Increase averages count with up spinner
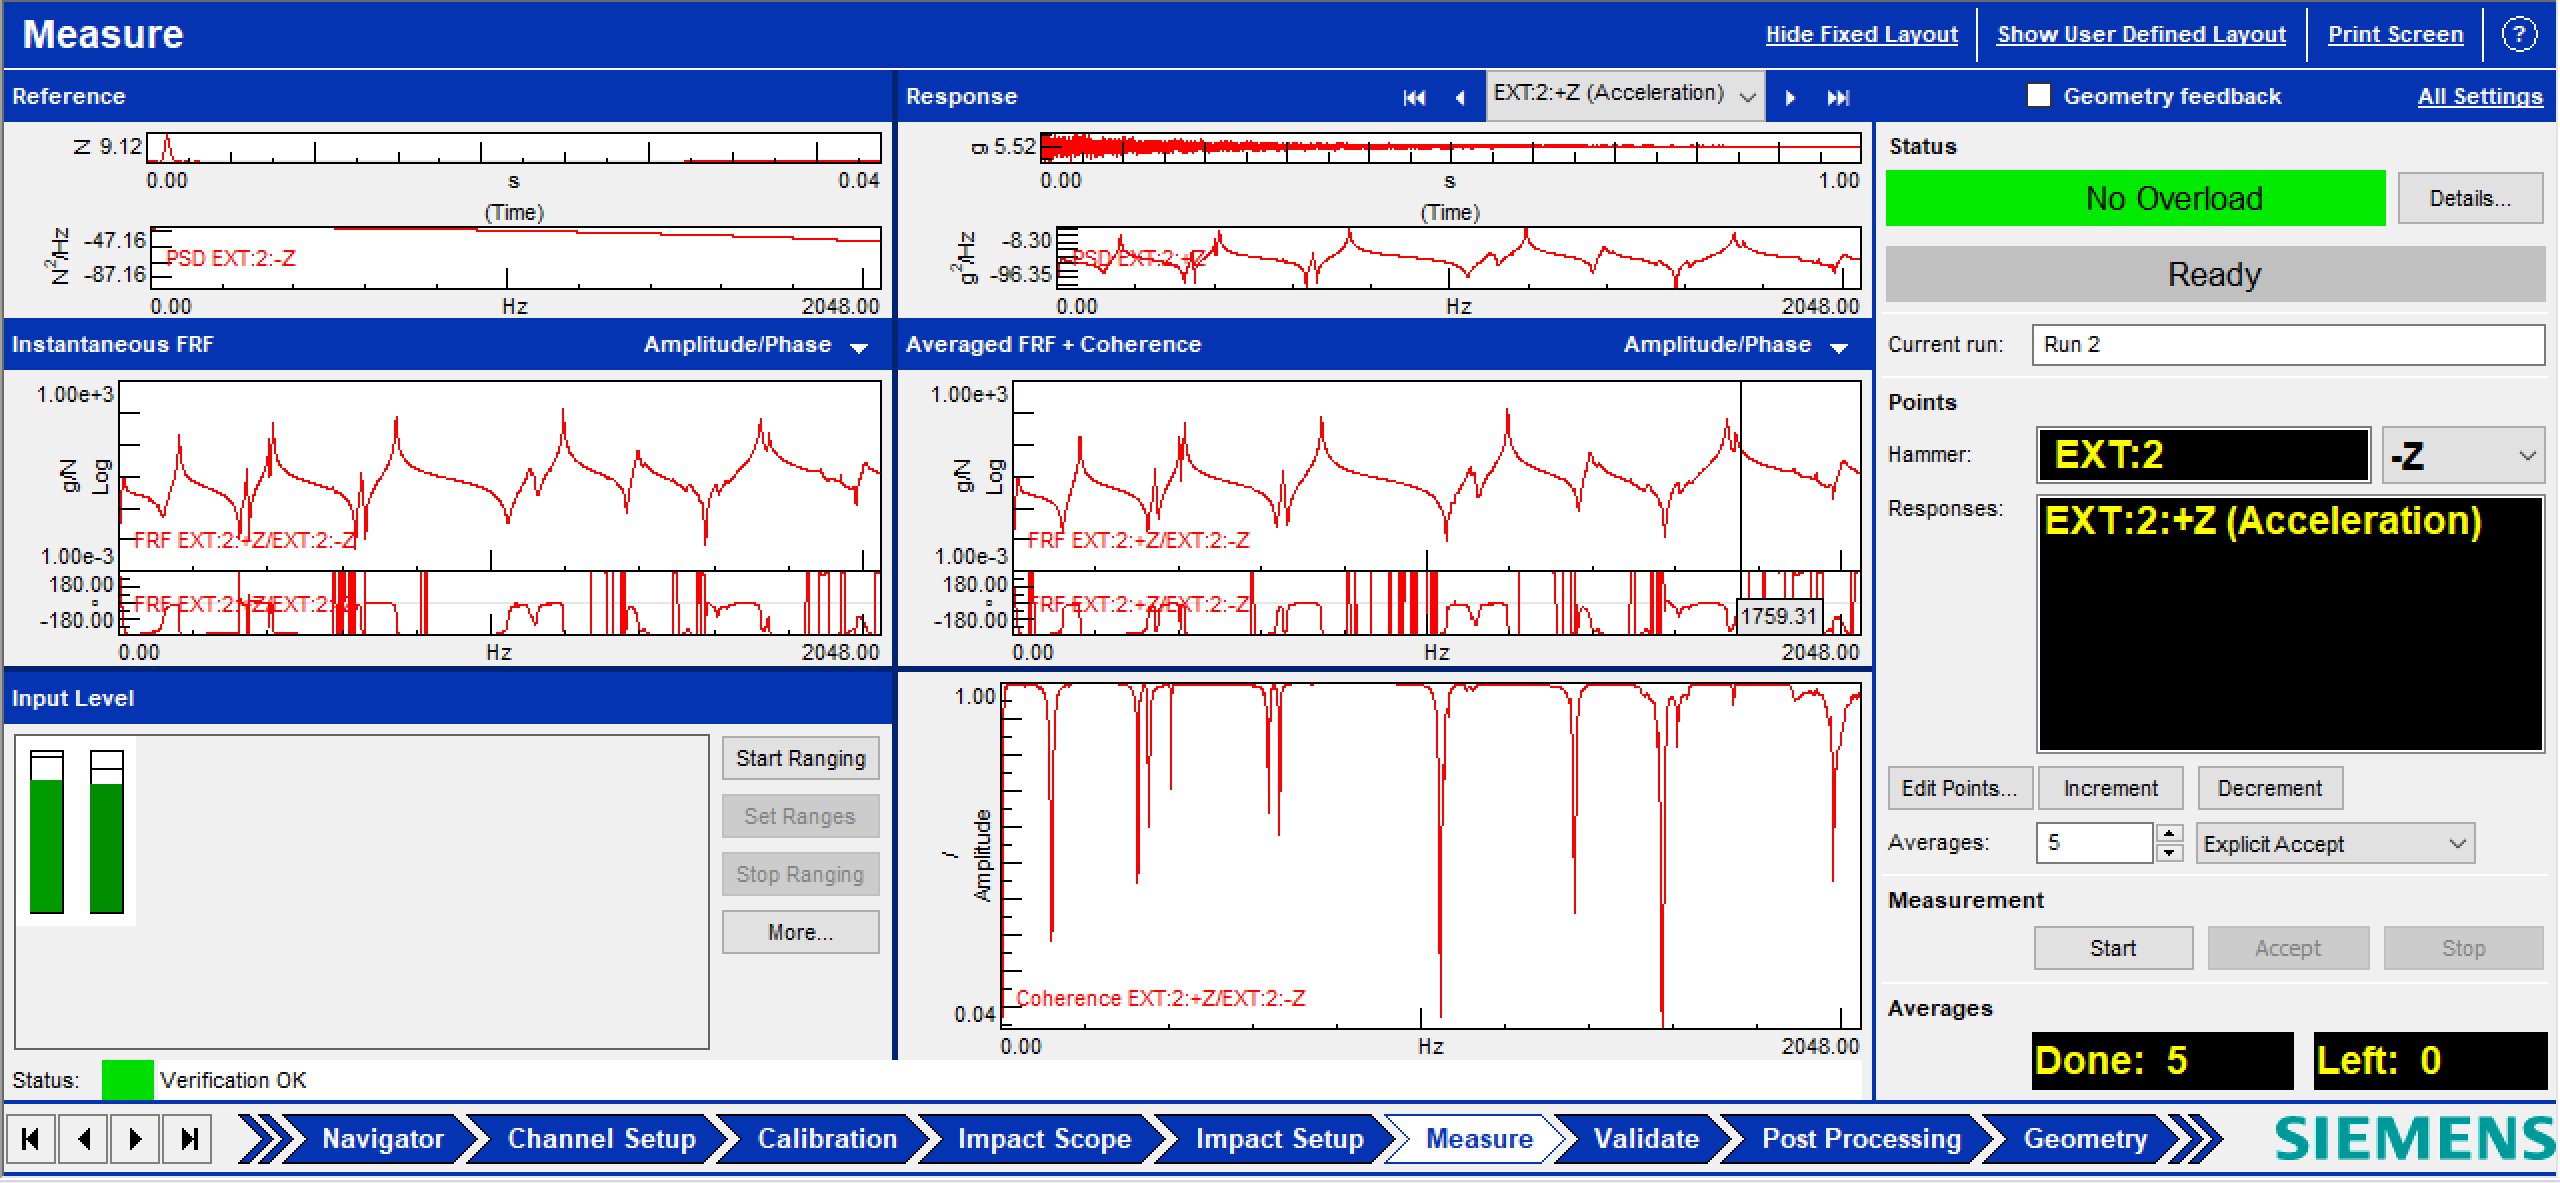Image resolution: width=2560 pixels, height=1183 pixels. pyautogui.click(x=2169, y=833)
